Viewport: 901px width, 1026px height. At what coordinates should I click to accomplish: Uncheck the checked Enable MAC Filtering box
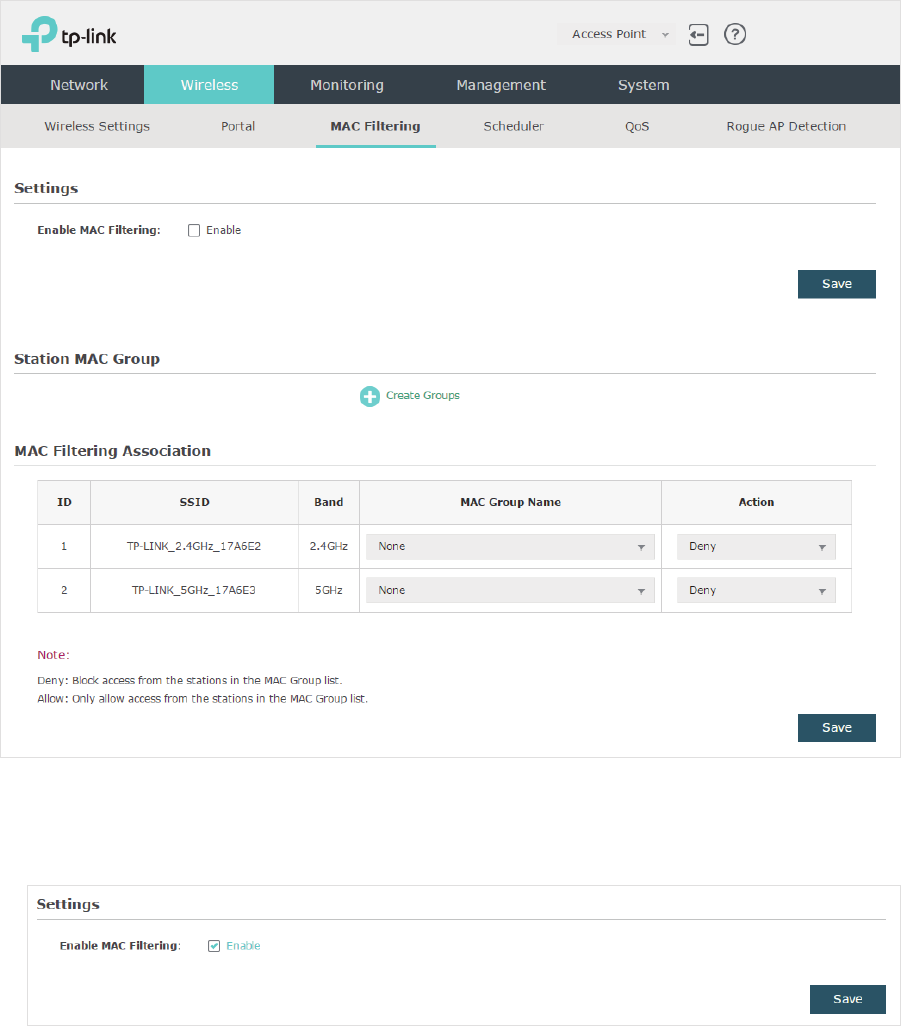[214, 946]
